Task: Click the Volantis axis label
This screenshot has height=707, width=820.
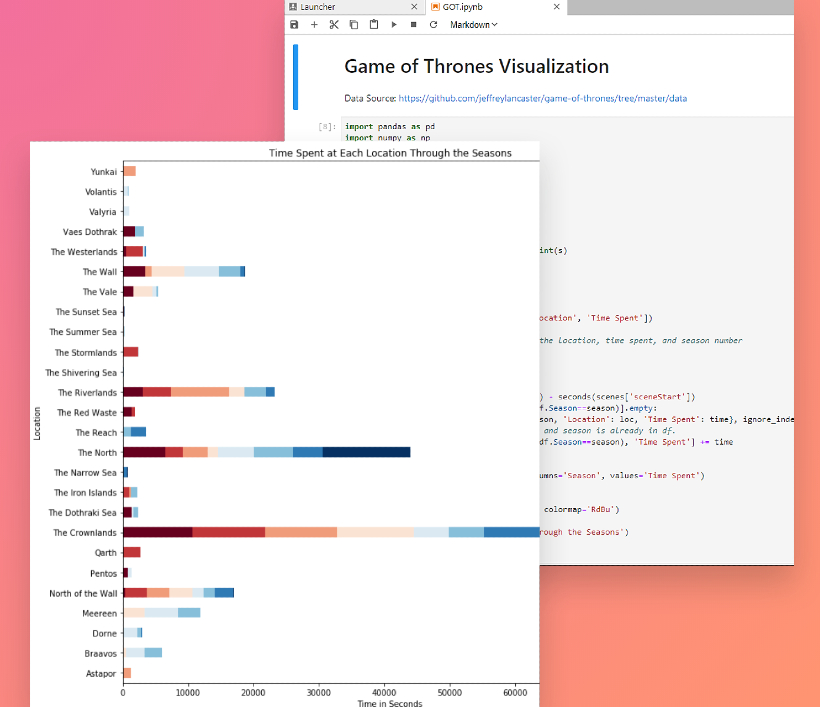Action: coord(101,192)
